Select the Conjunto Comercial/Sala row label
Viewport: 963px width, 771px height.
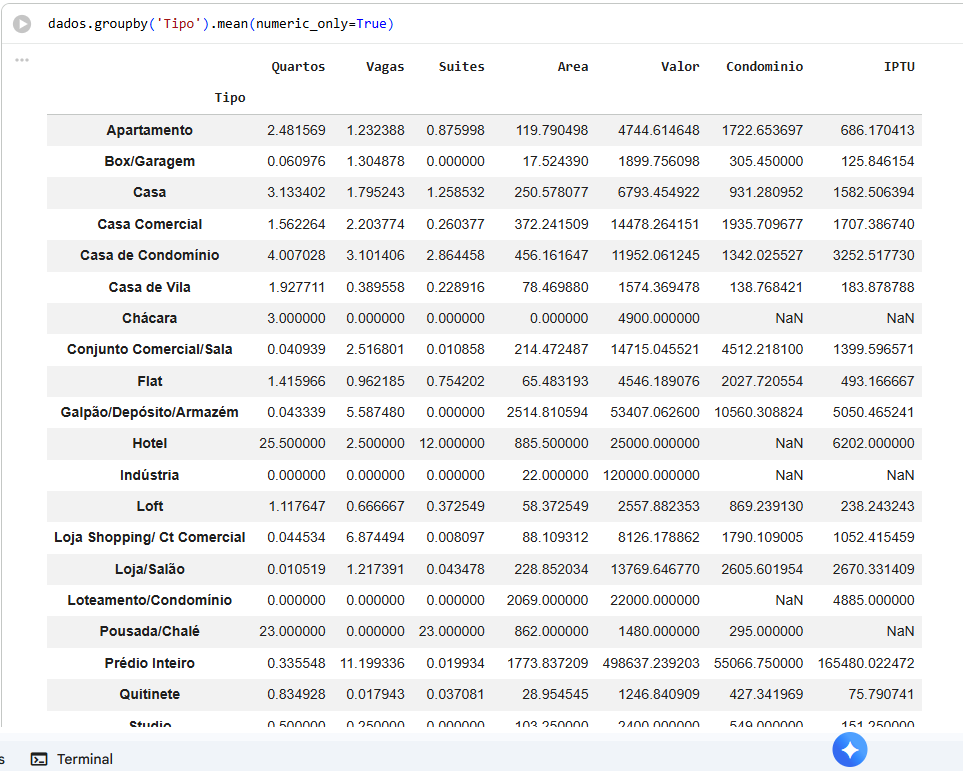149,349
